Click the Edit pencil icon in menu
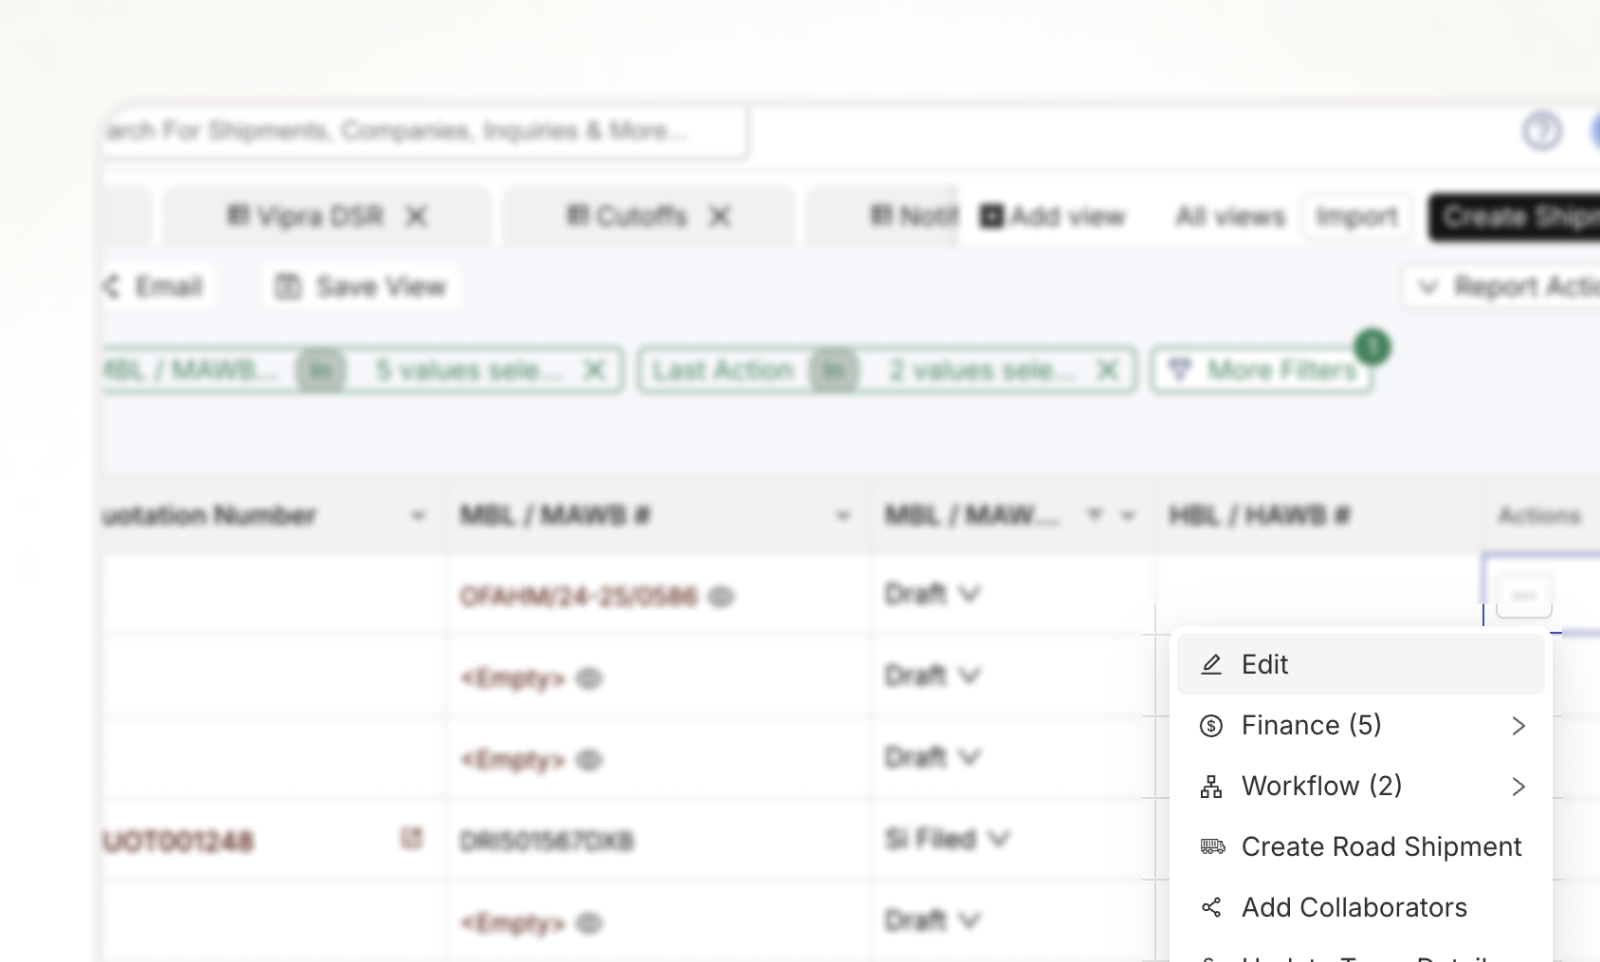The height and width of the screenshot is (962, 1600). tap(1211, 665)
